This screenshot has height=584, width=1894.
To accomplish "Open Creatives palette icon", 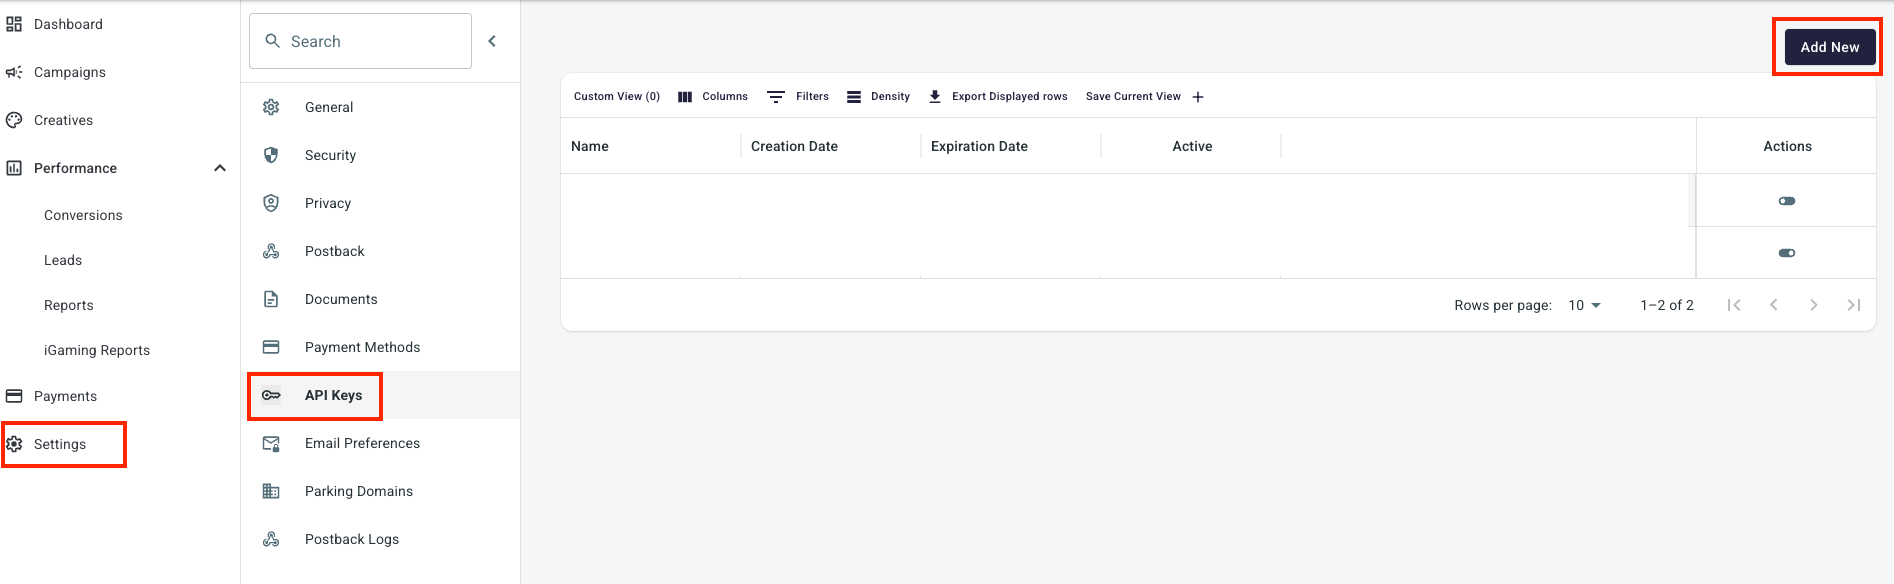I will [14, 120].
